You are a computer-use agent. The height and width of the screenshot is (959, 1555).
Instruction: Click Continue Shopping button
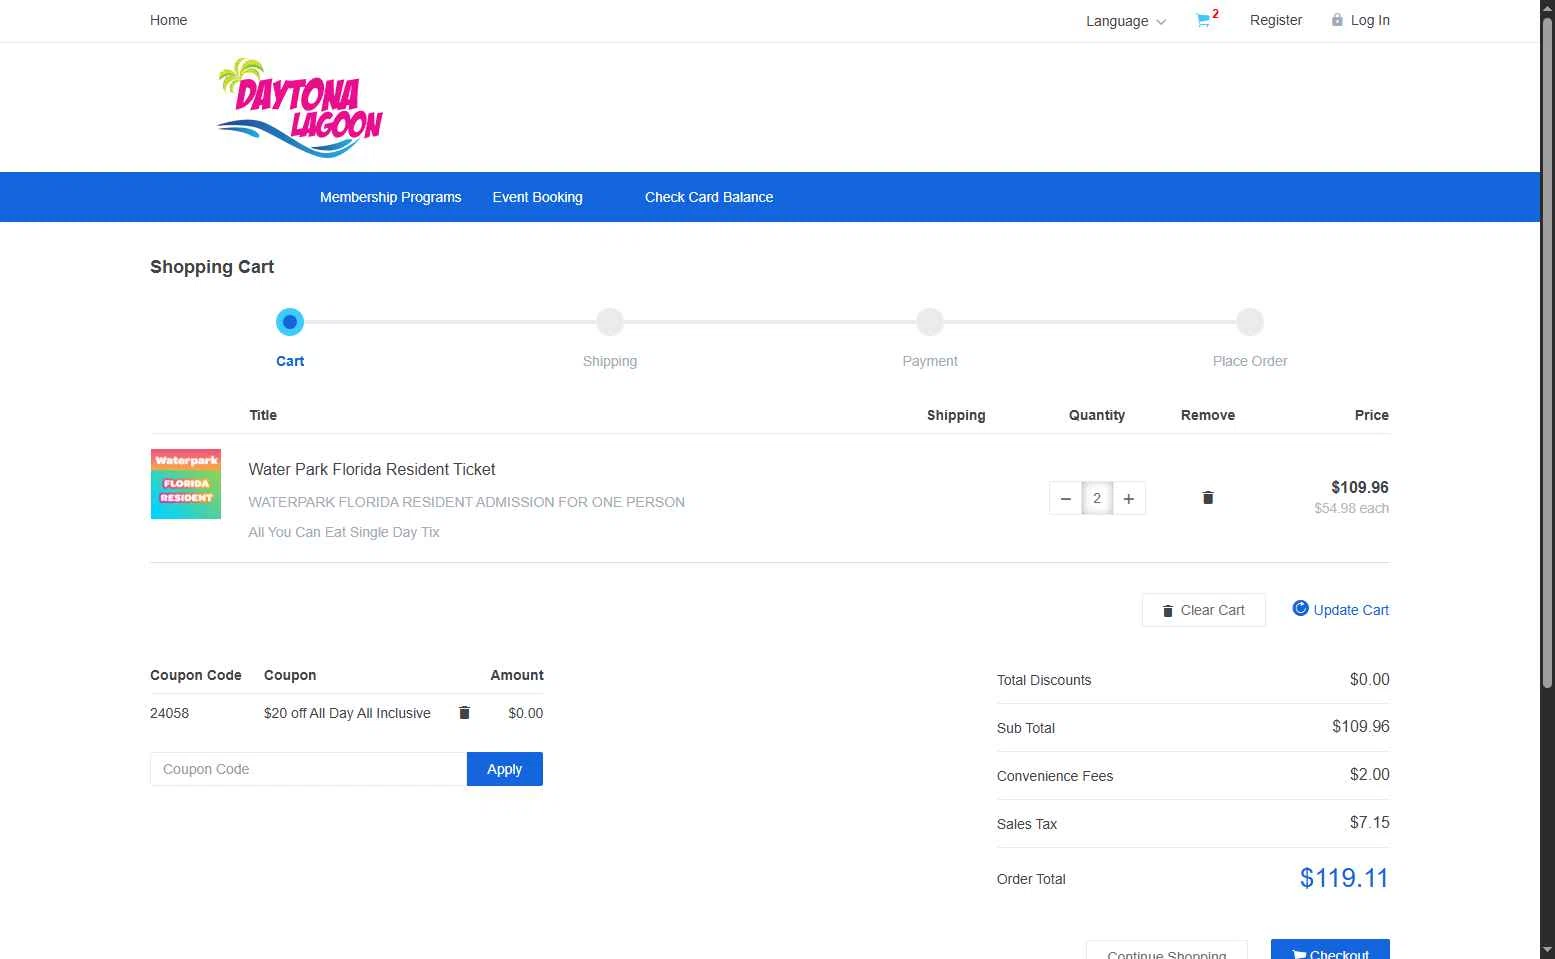point(1167,950)
